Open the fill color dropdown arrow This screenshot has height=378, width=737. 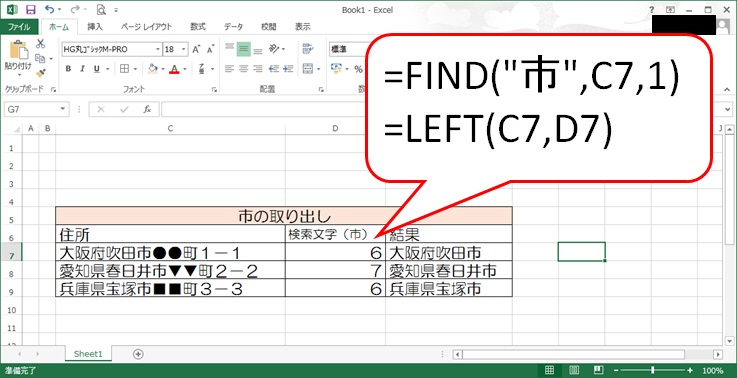[x=163, y=69]
